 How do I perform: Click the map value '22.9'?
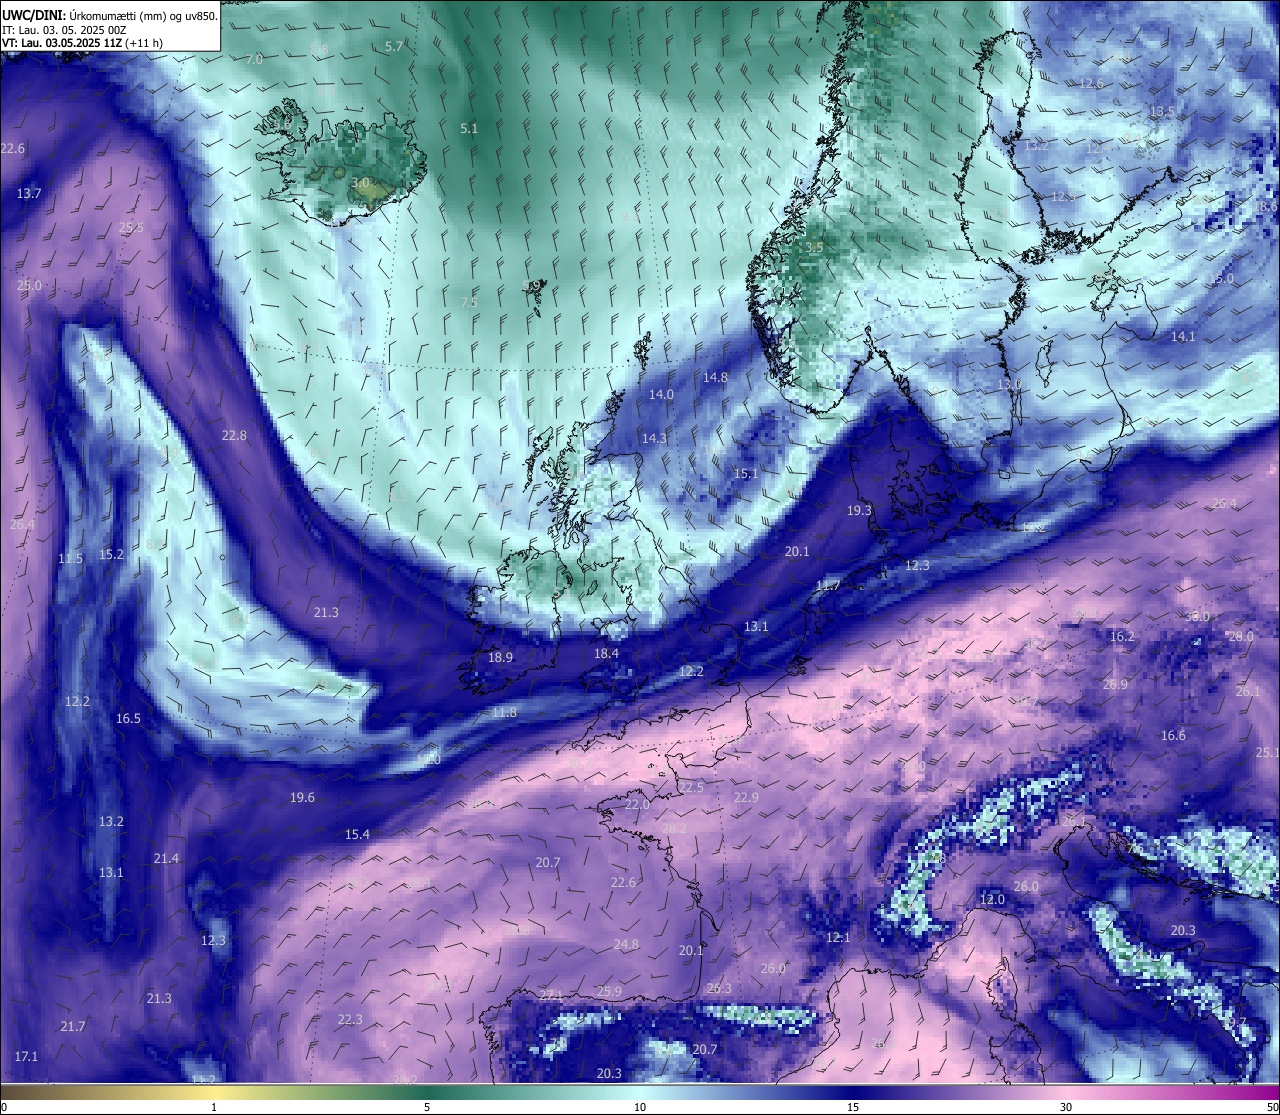click(x=746, y=798)
